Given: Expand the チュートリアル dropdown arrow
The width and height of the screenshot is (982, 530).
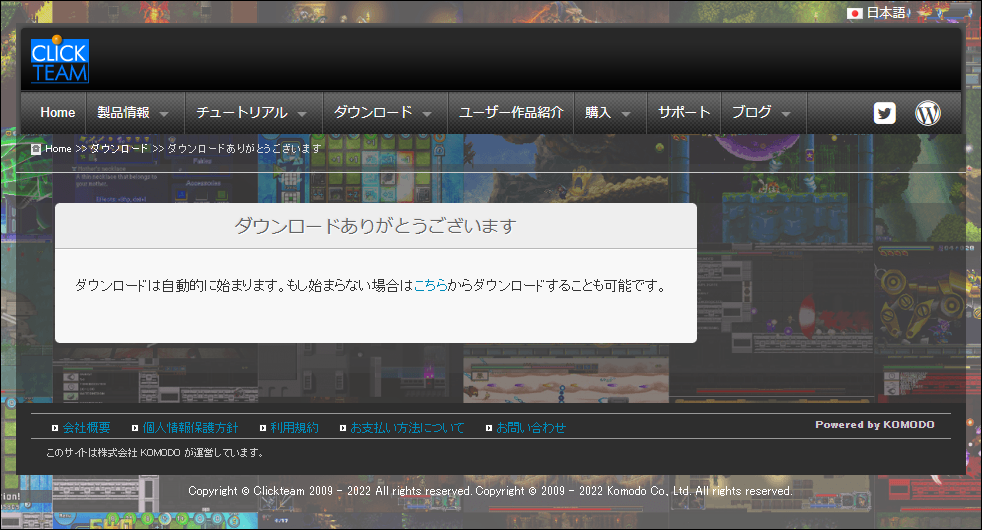Looking at the screenshot, I should (302, 114).
